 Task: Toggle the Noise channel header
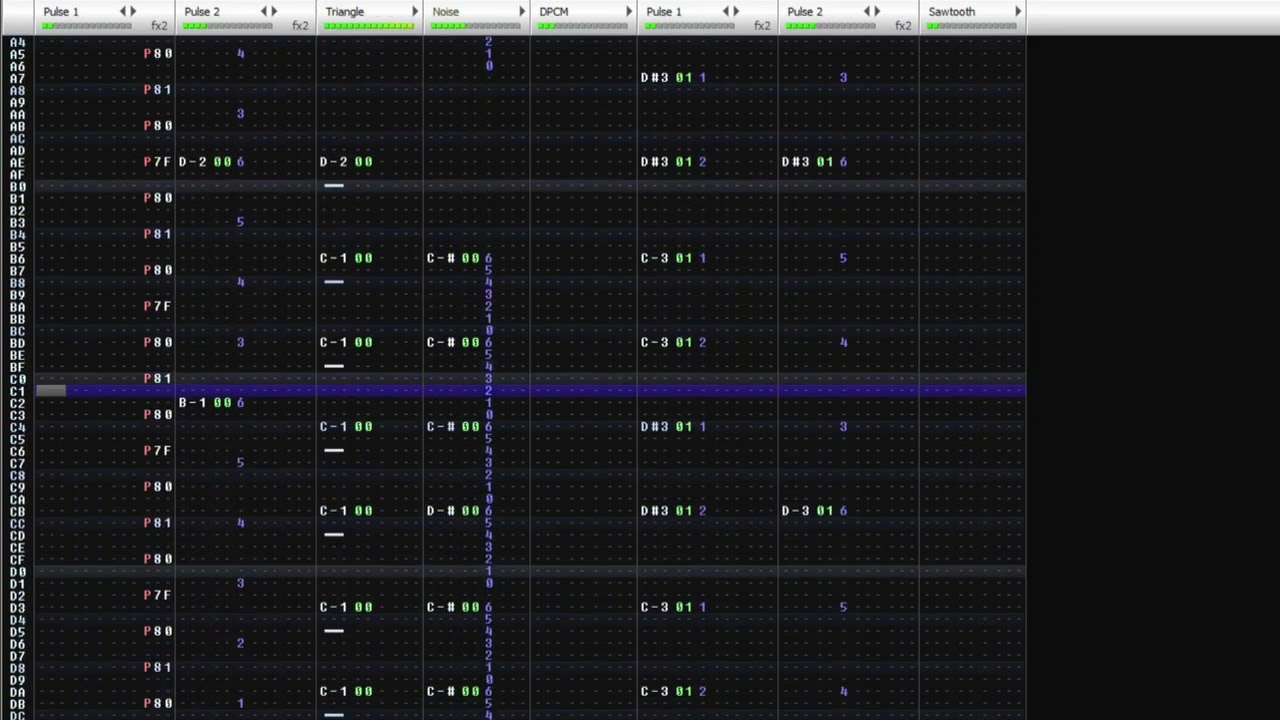click(446, 12)
